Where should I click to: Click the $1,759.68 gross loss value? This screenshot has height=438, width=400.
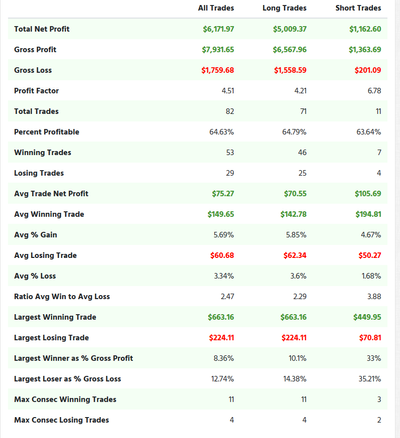tap(218, 70)
